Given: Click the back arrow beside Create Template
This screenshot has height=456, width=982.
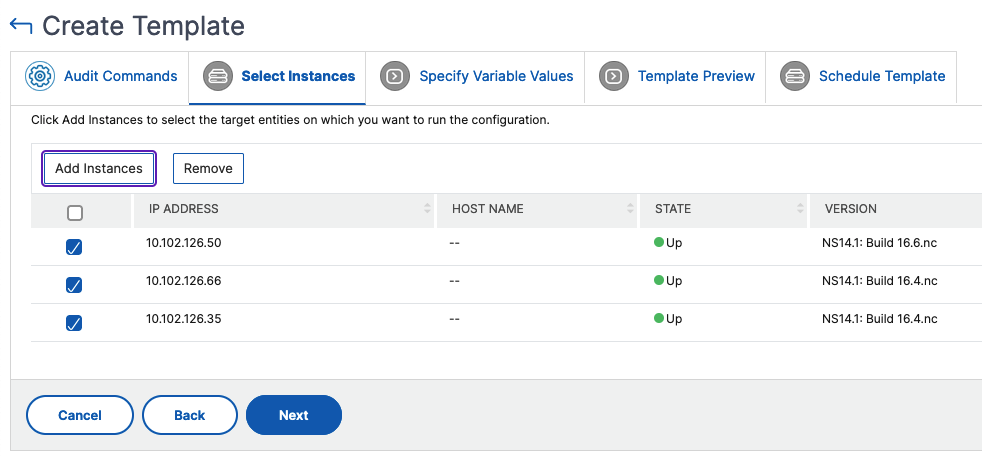Looking at the screenshot, I should tap(21, 26).
